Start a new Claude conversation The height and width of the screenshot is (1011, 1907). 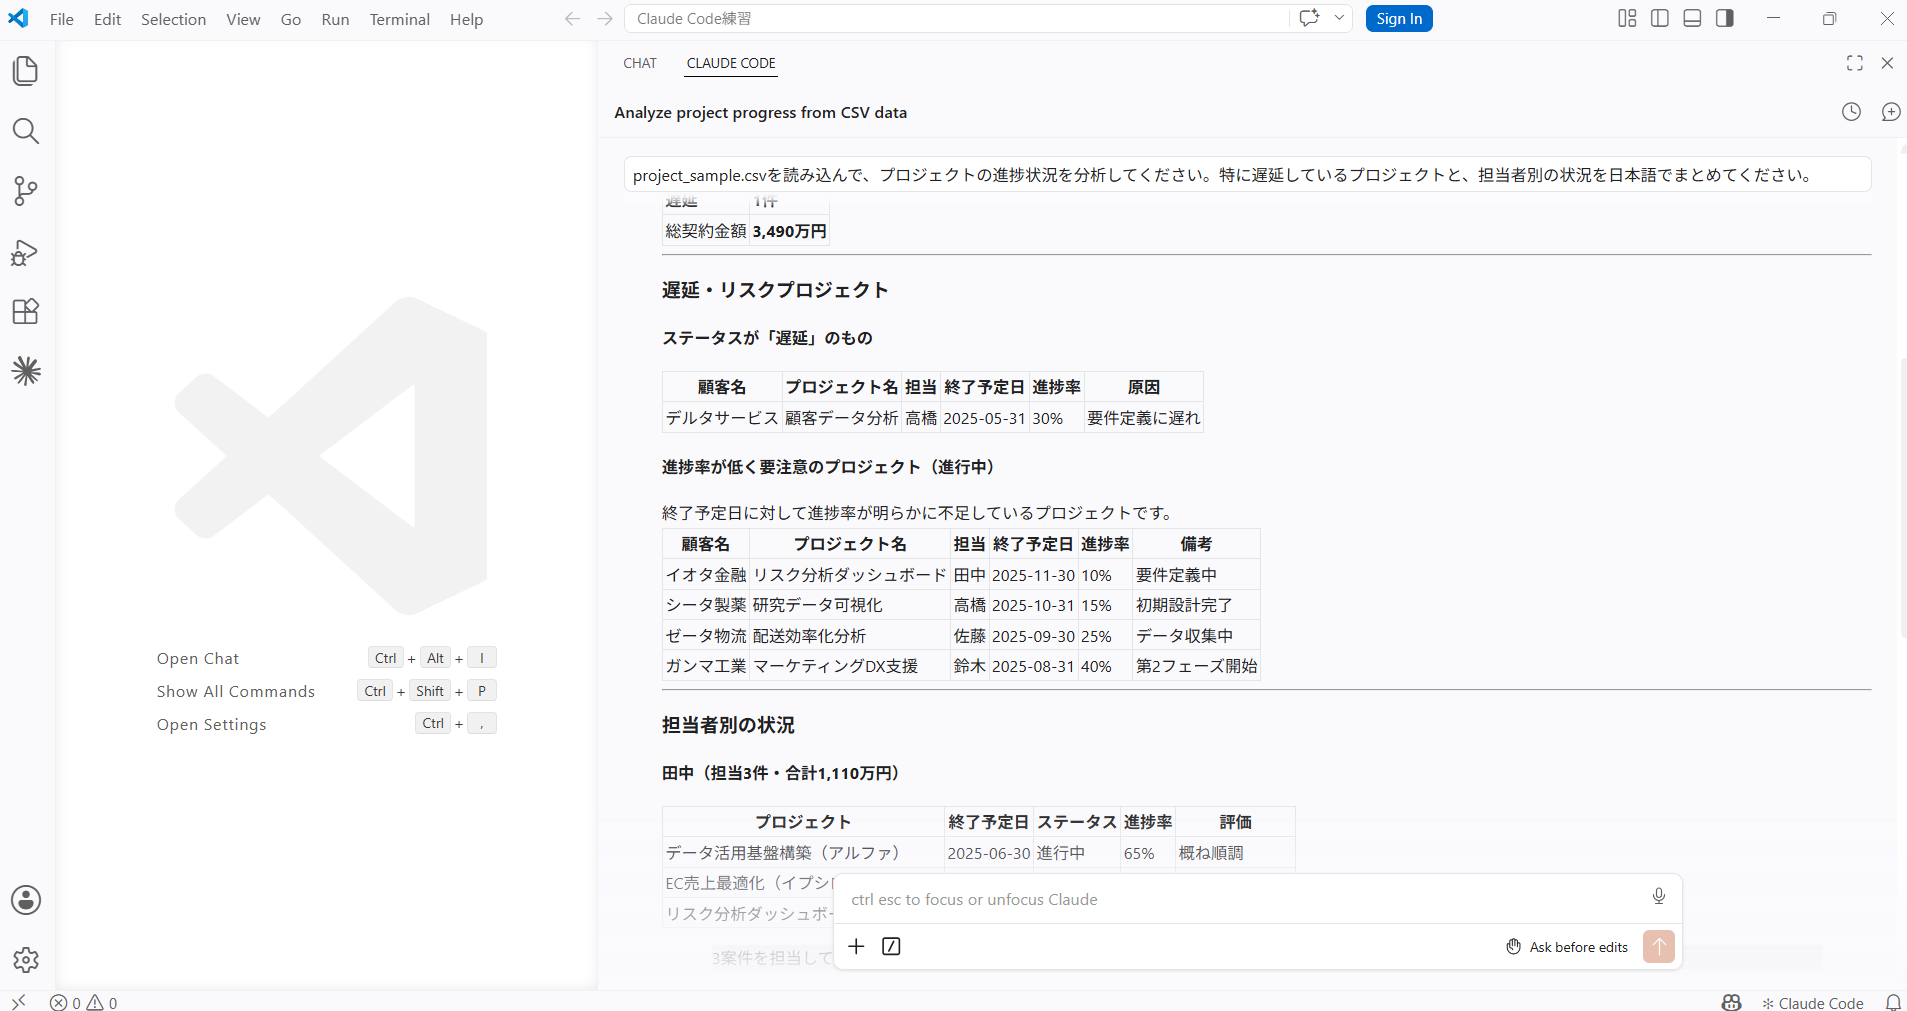(1890, 112)
